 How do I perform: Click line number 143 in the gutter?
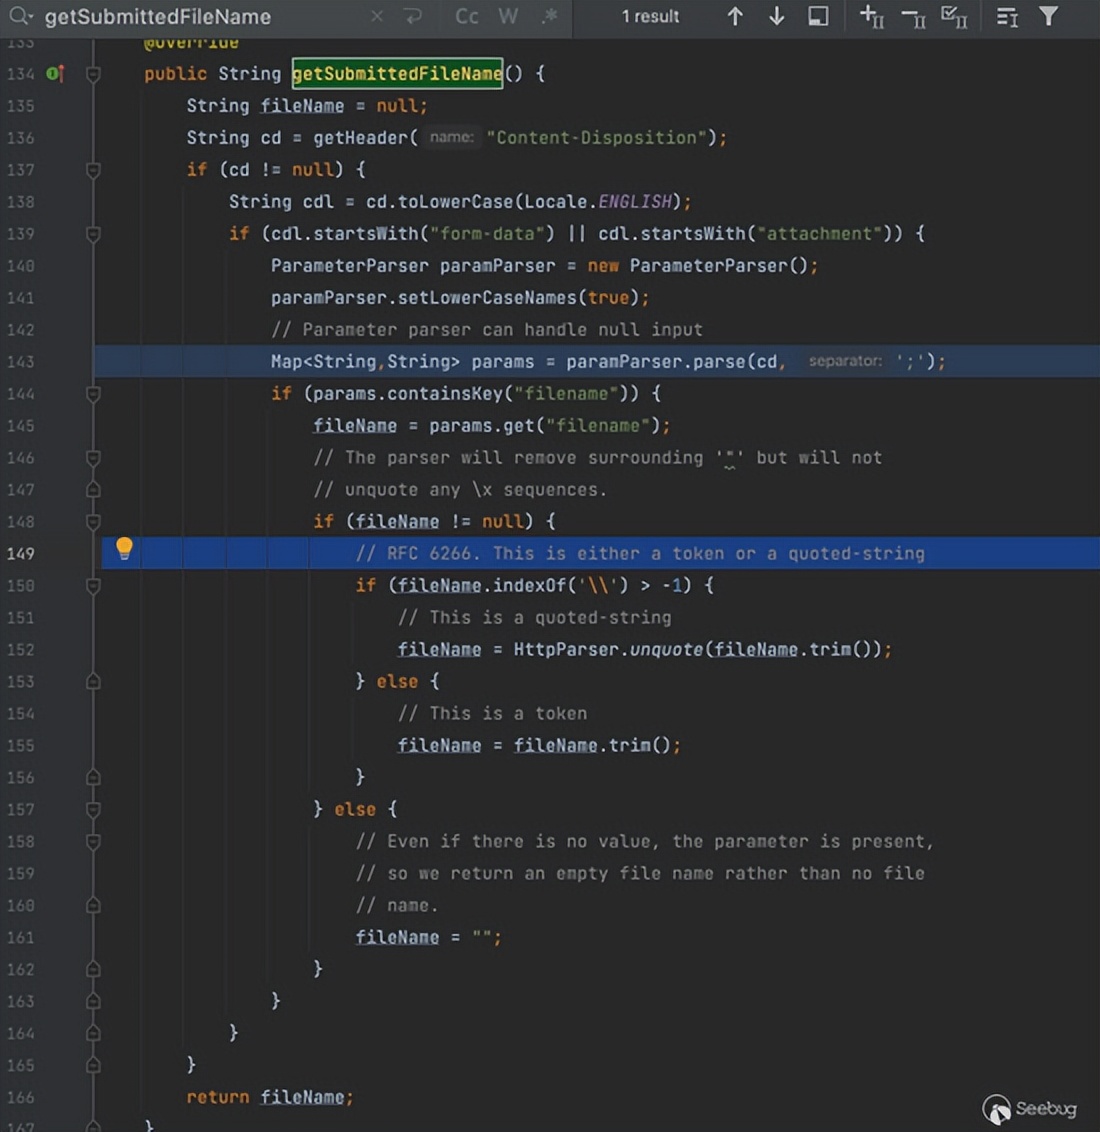20,362
